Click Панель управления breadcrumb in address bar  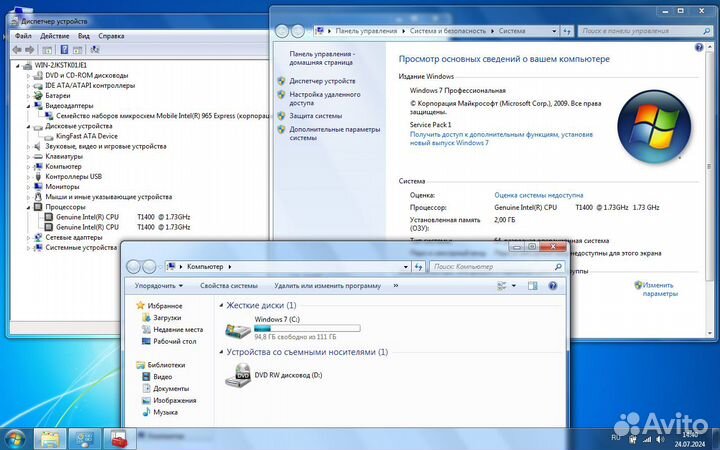[x=366, y=31]
